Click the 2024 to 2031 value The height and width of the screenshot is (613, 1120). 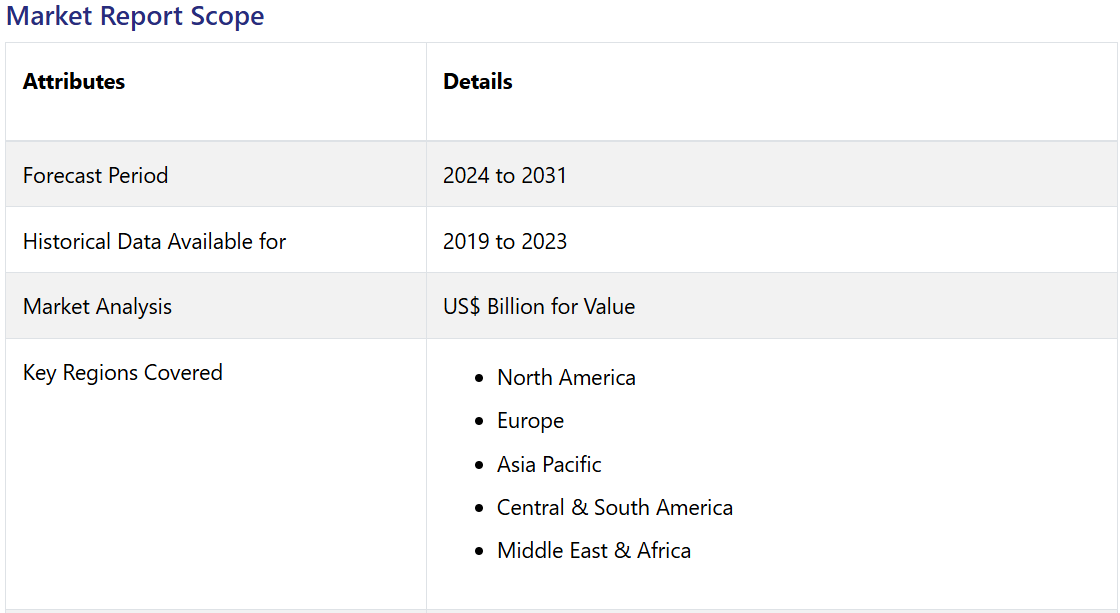(505, 176)
